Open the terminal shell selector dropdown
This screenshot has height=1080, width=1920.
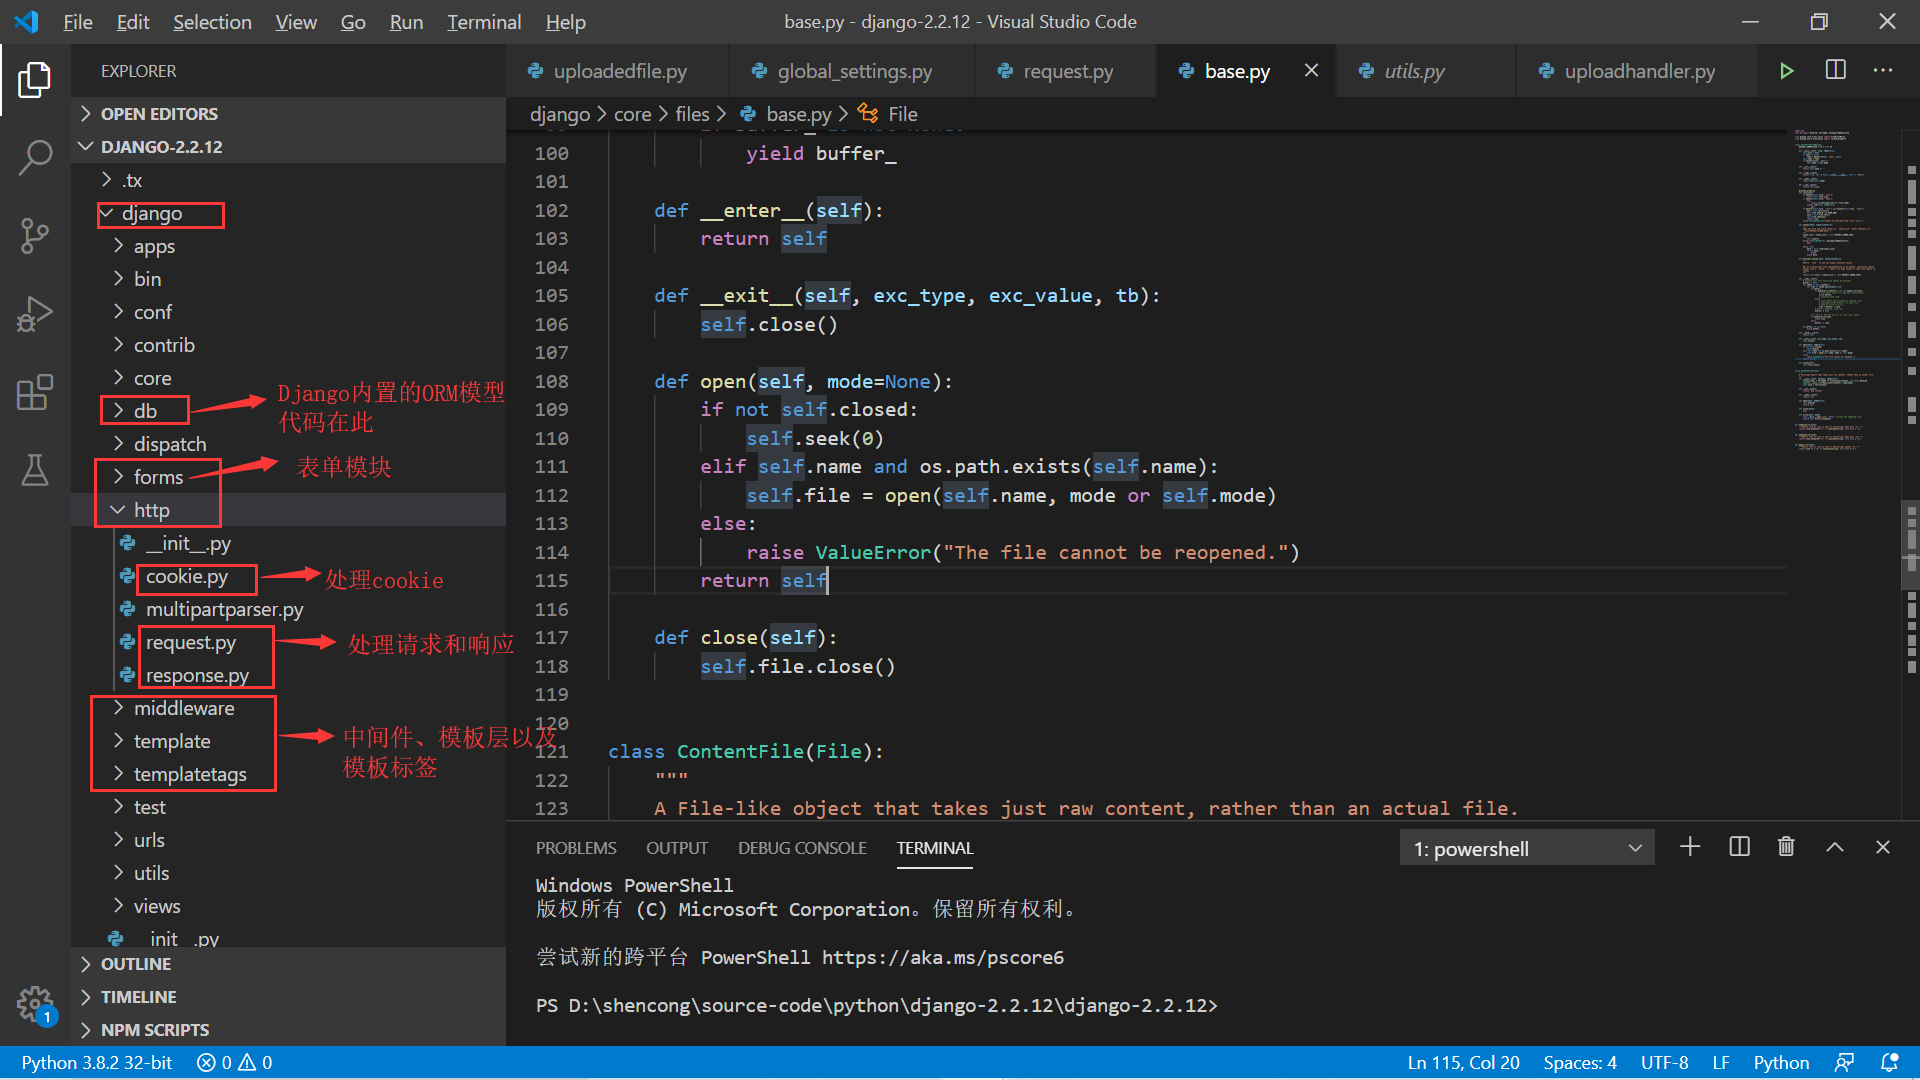(x=1527, y=849)
